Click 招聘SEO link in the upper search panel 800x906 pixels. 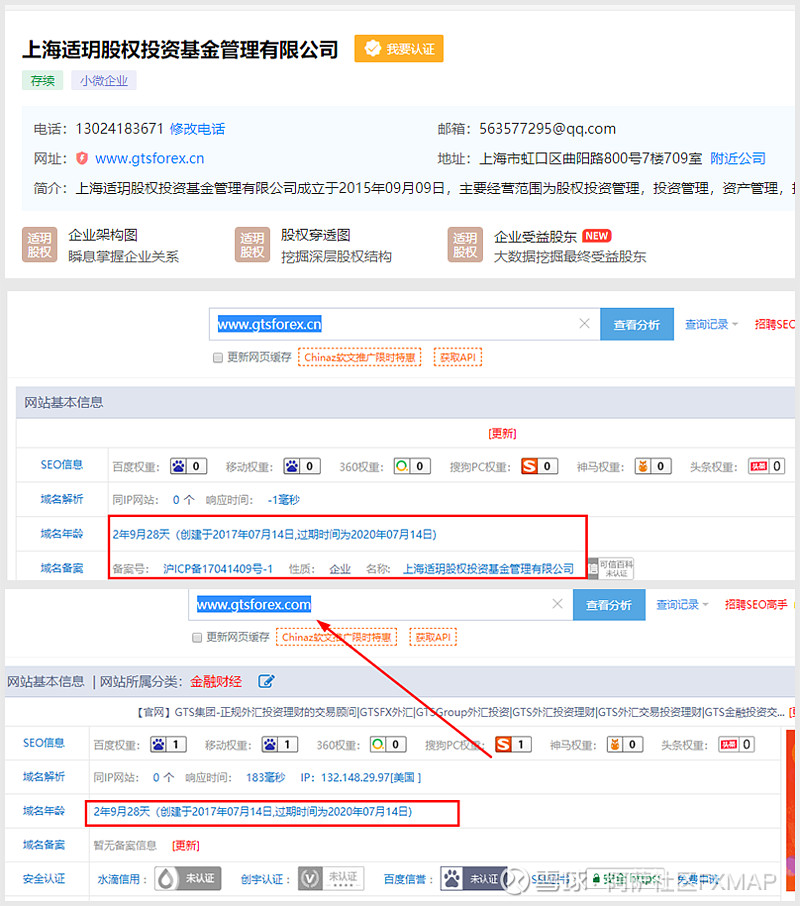(x=775, y=324)
